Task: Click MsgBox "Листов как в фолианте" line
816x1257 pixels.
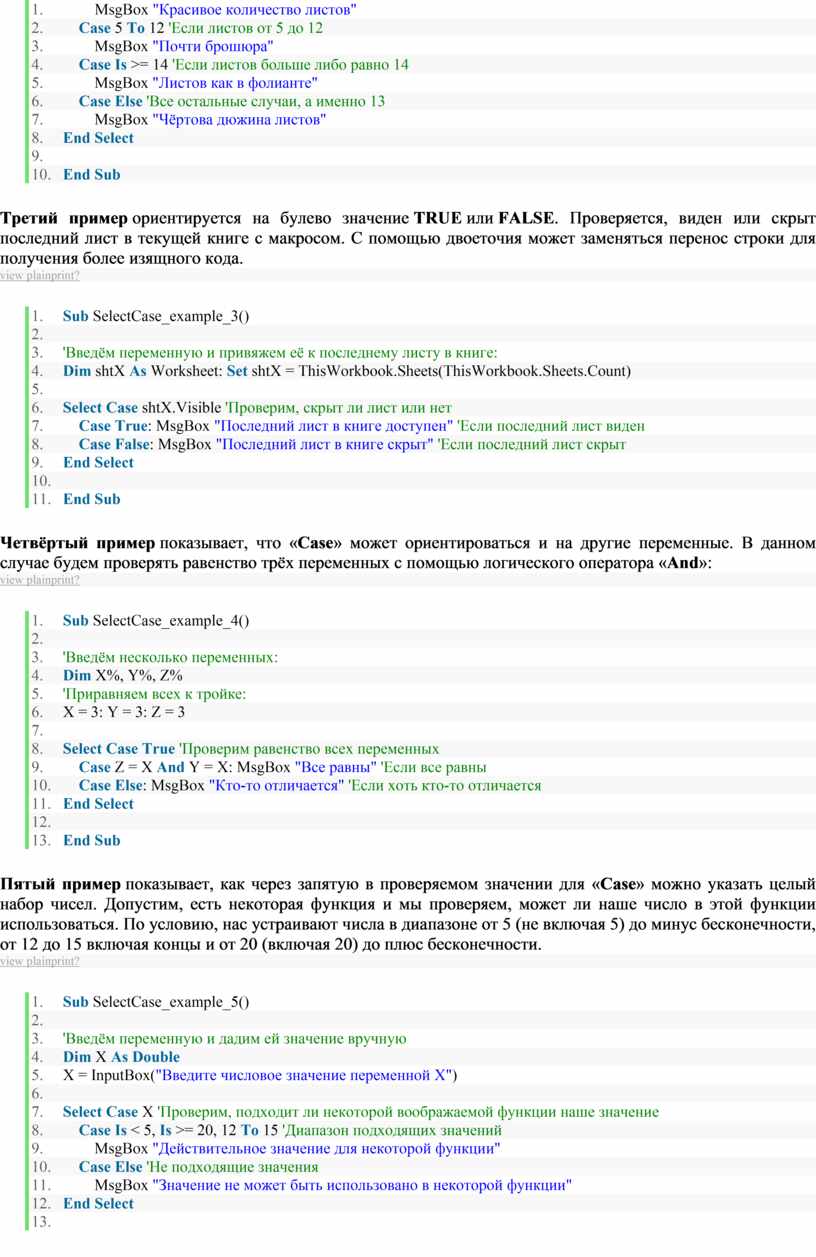Action: click(206, 83)
